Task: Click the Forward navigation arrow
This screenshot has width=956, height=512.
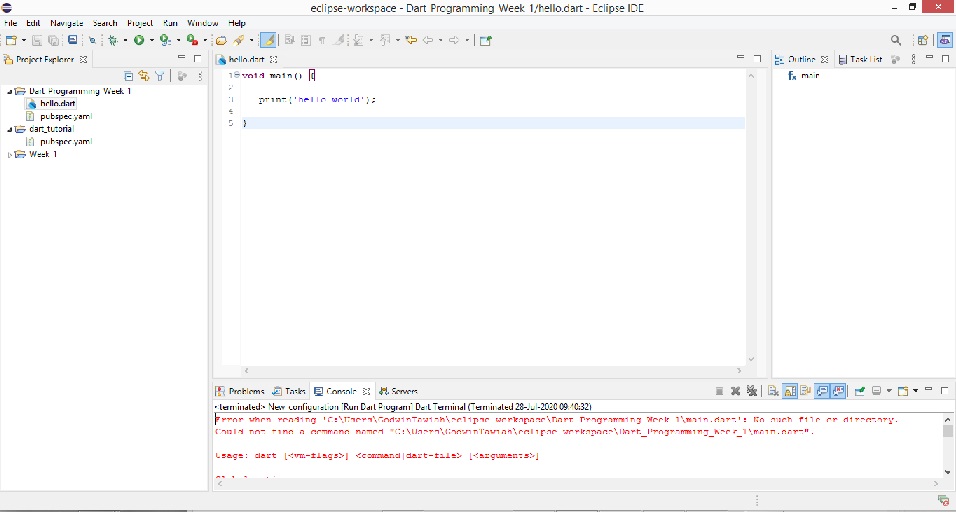Action: coord(454,40)
